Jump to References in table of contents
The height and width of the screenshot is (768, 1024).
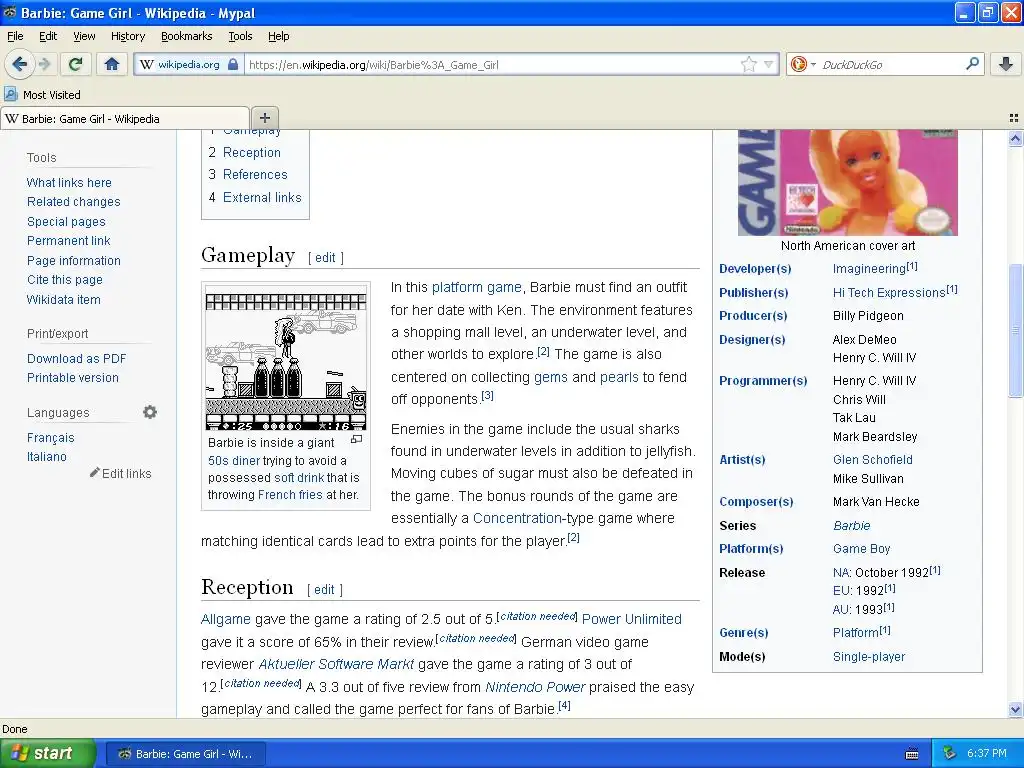click(255, 174)
